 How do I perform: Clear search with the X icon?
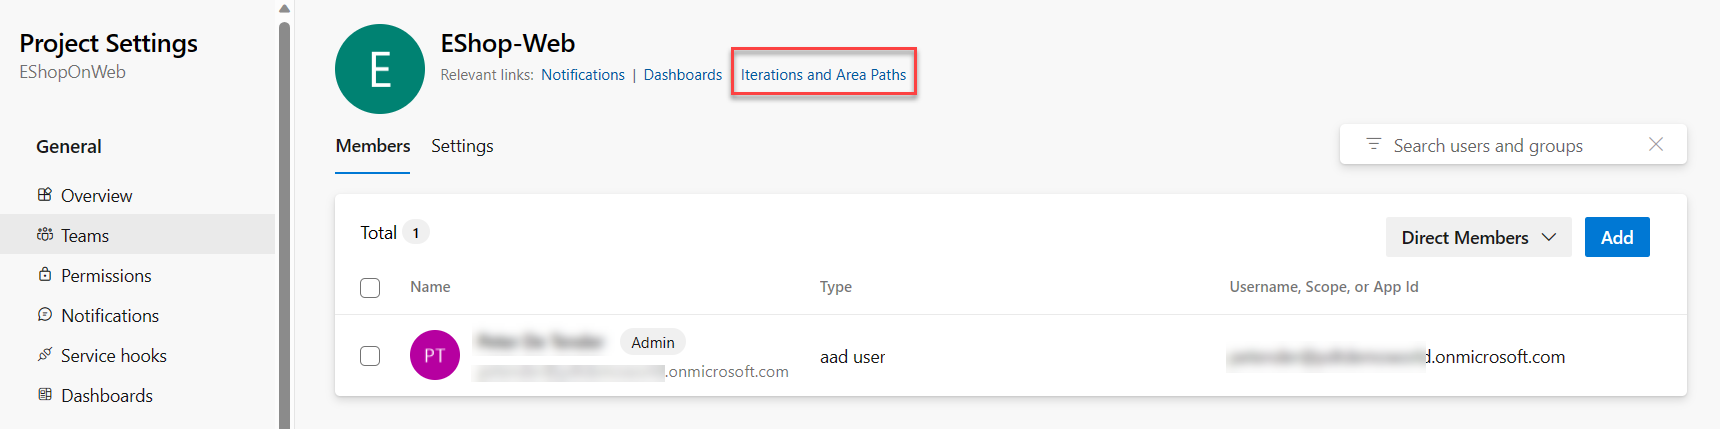1655,145
